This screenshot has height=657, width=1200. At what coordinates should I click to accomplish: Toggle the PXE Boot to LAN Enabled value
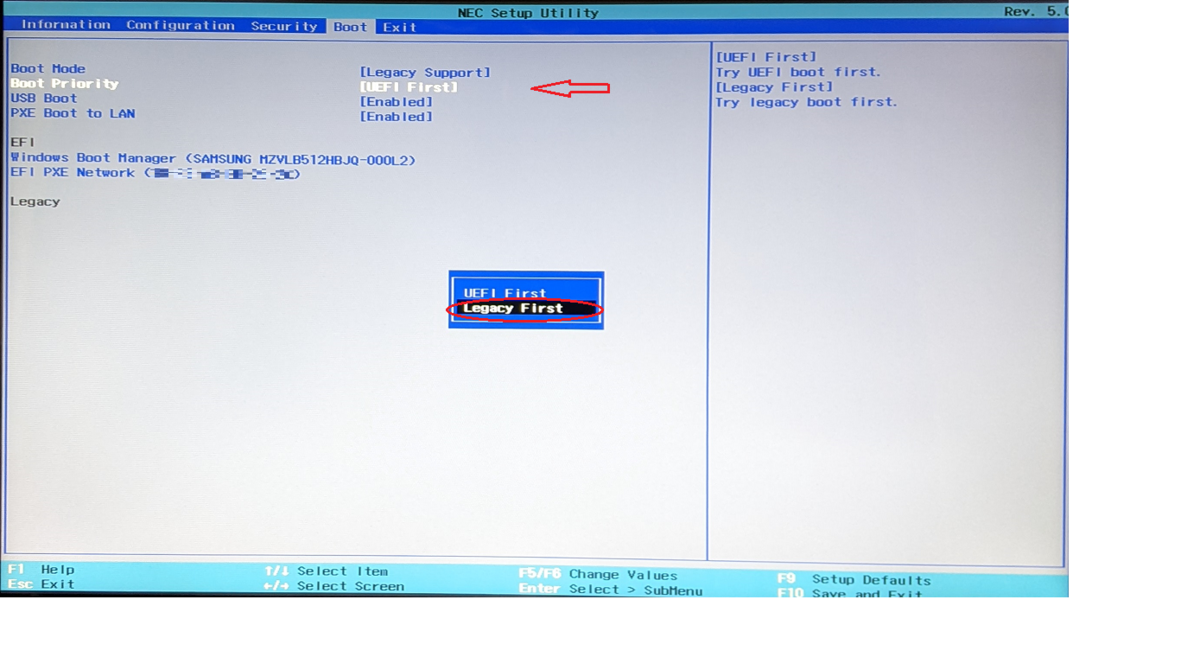(396, 118)
